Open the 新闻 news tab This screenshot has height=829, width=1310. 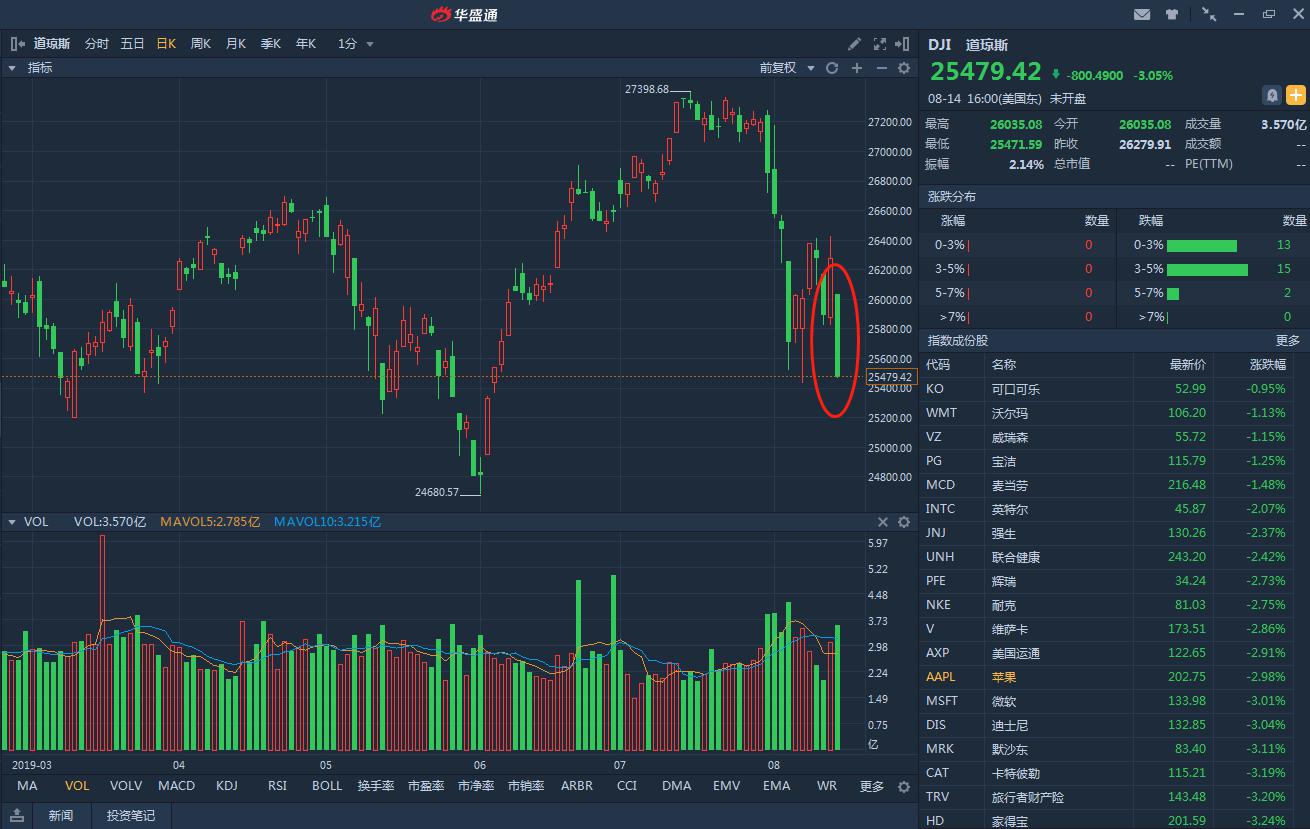coord(61,815)
